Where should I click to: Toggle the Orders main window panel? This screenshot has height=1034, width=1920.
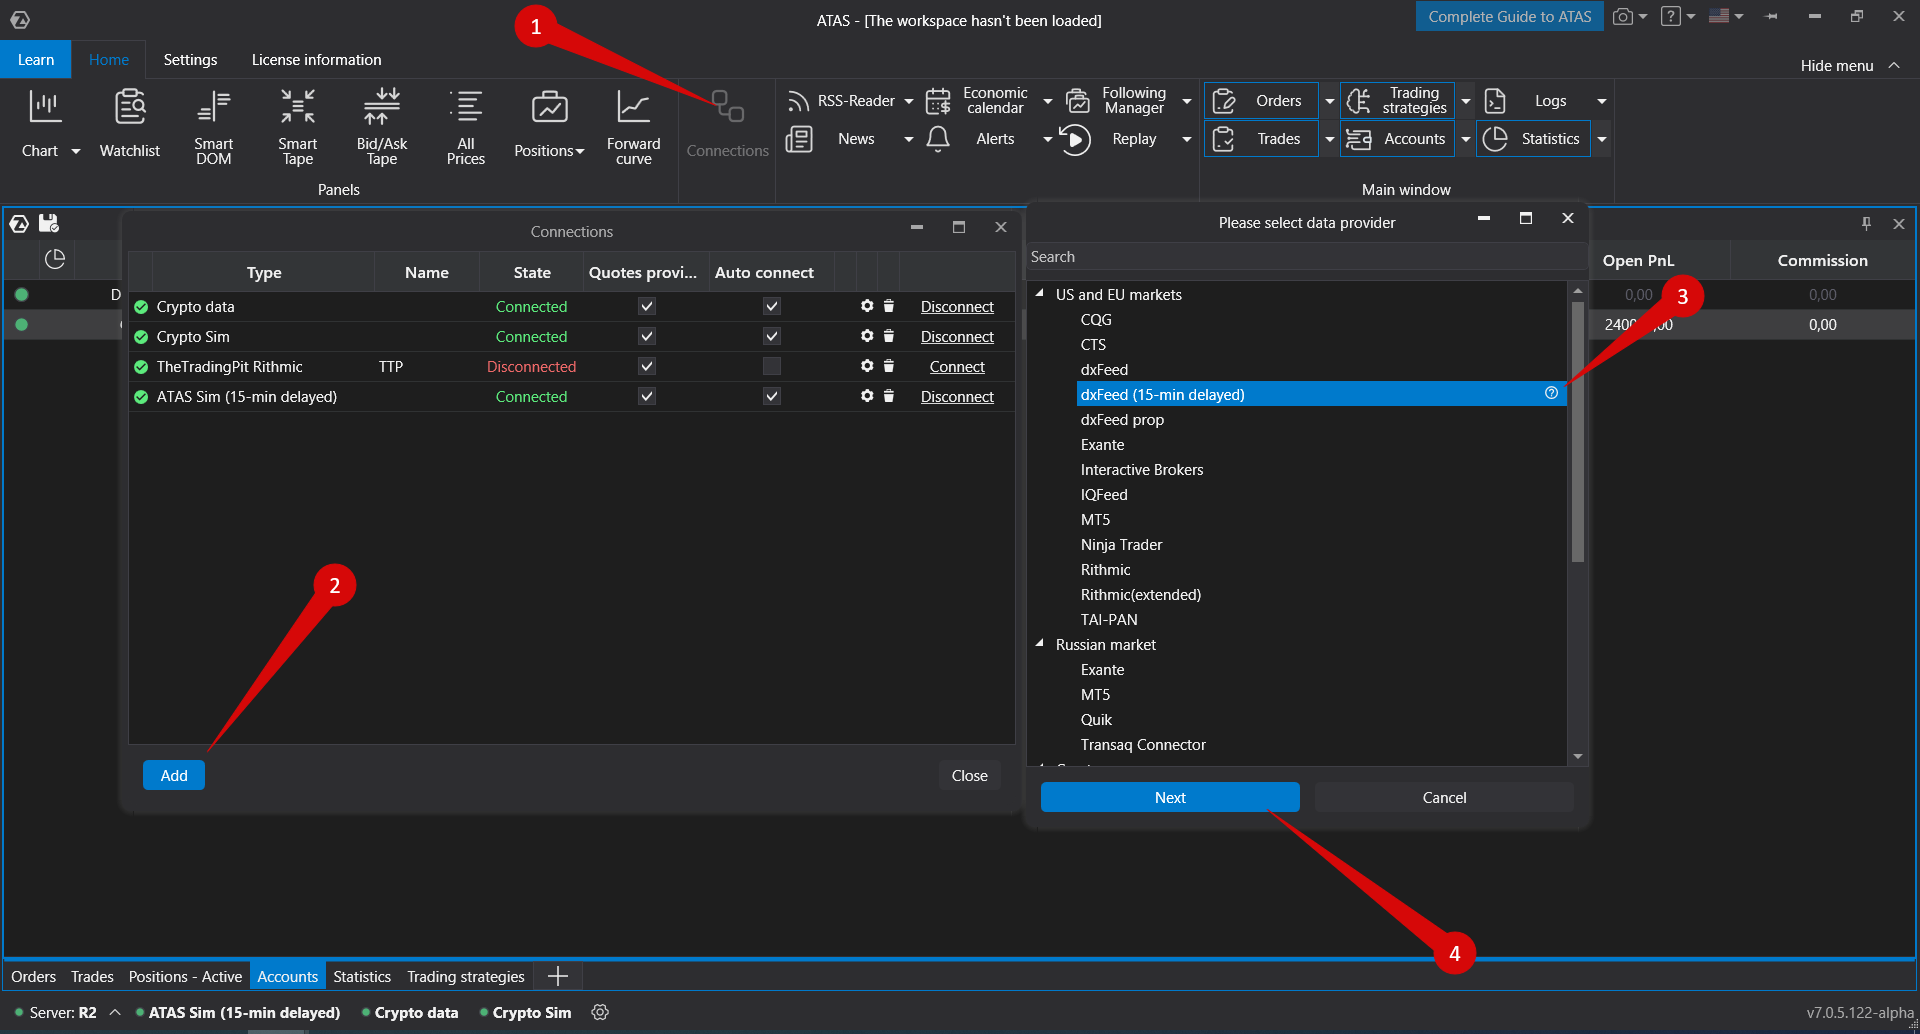point(1261,101)
